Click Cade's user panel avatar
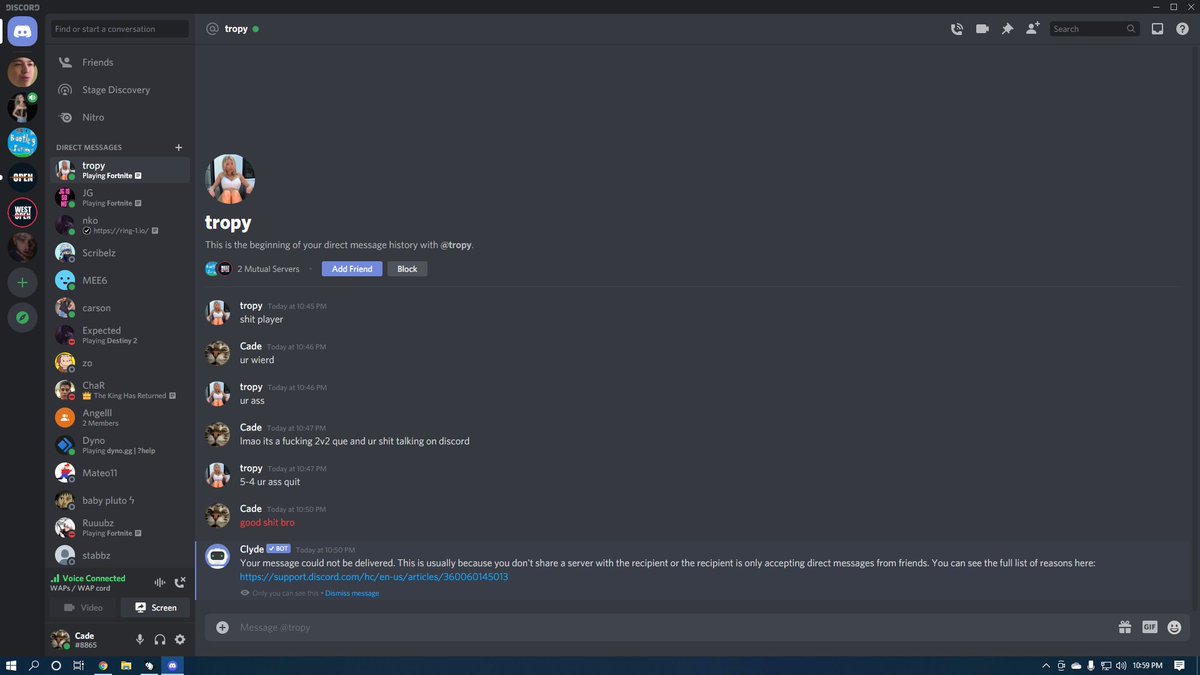Screen dimensions: 1200x675 click(61, 639)
